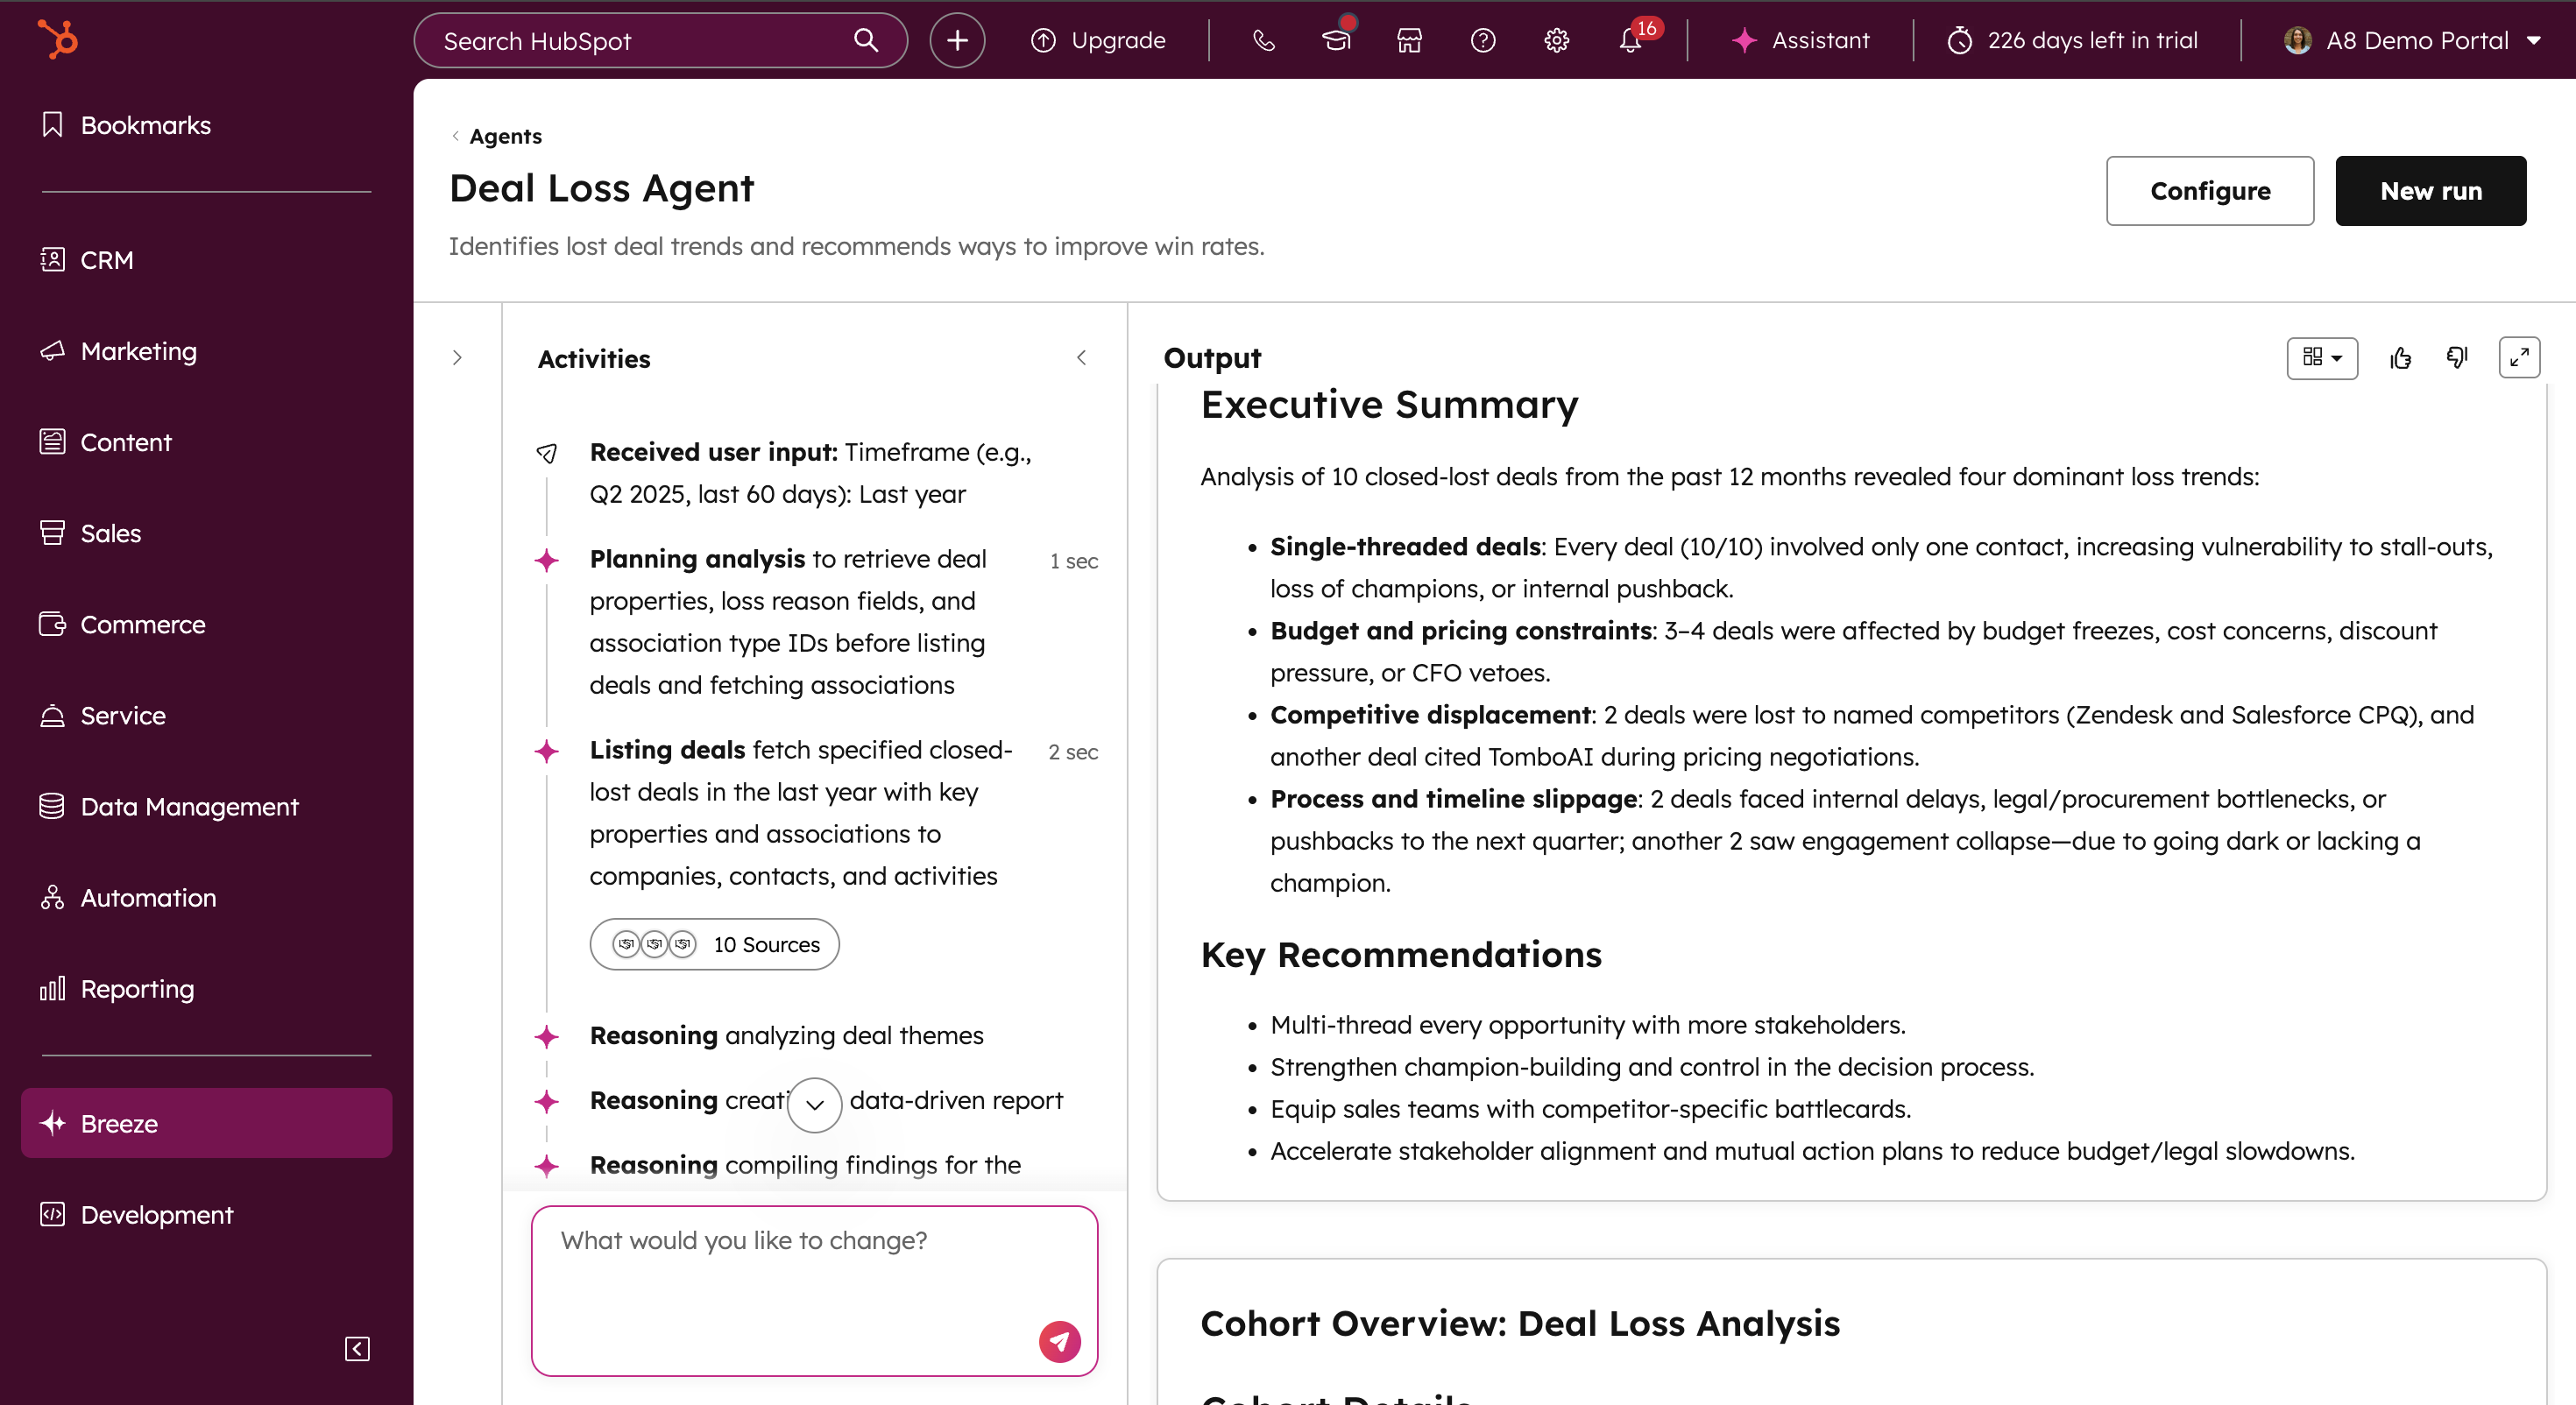Open the output layout view dropdown
The height and width of the screenshot is (1405, 2576).
(2321, 358)
